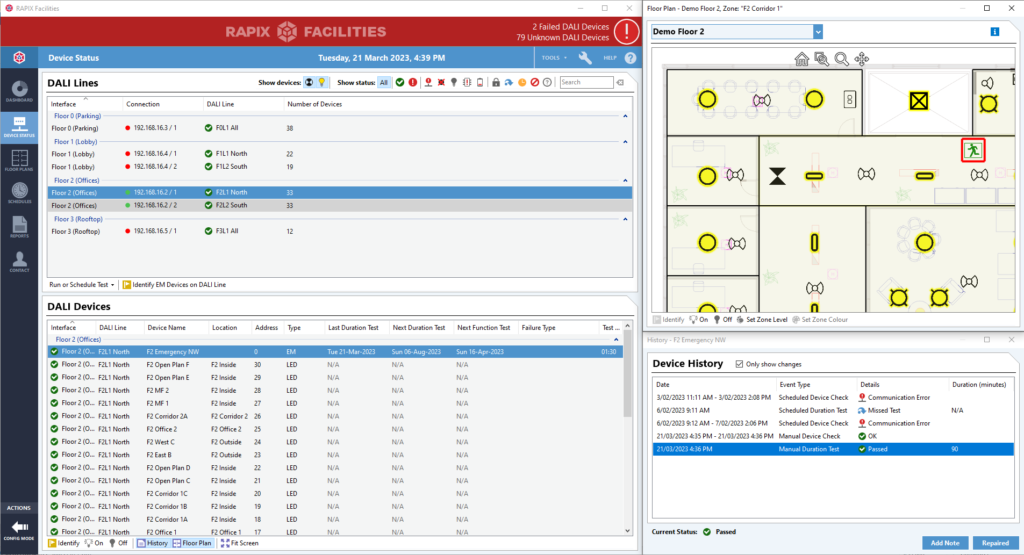Filter by locked padlock status
The image size is (1024, 555).
click(496, 82)
